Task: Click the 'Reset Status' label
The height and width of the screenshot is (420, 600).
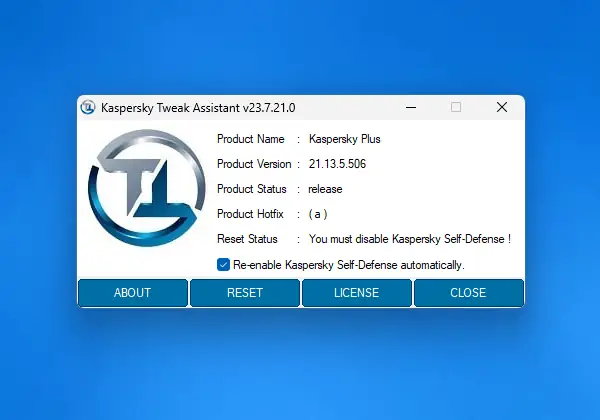Action: click(x=247, y=239)
